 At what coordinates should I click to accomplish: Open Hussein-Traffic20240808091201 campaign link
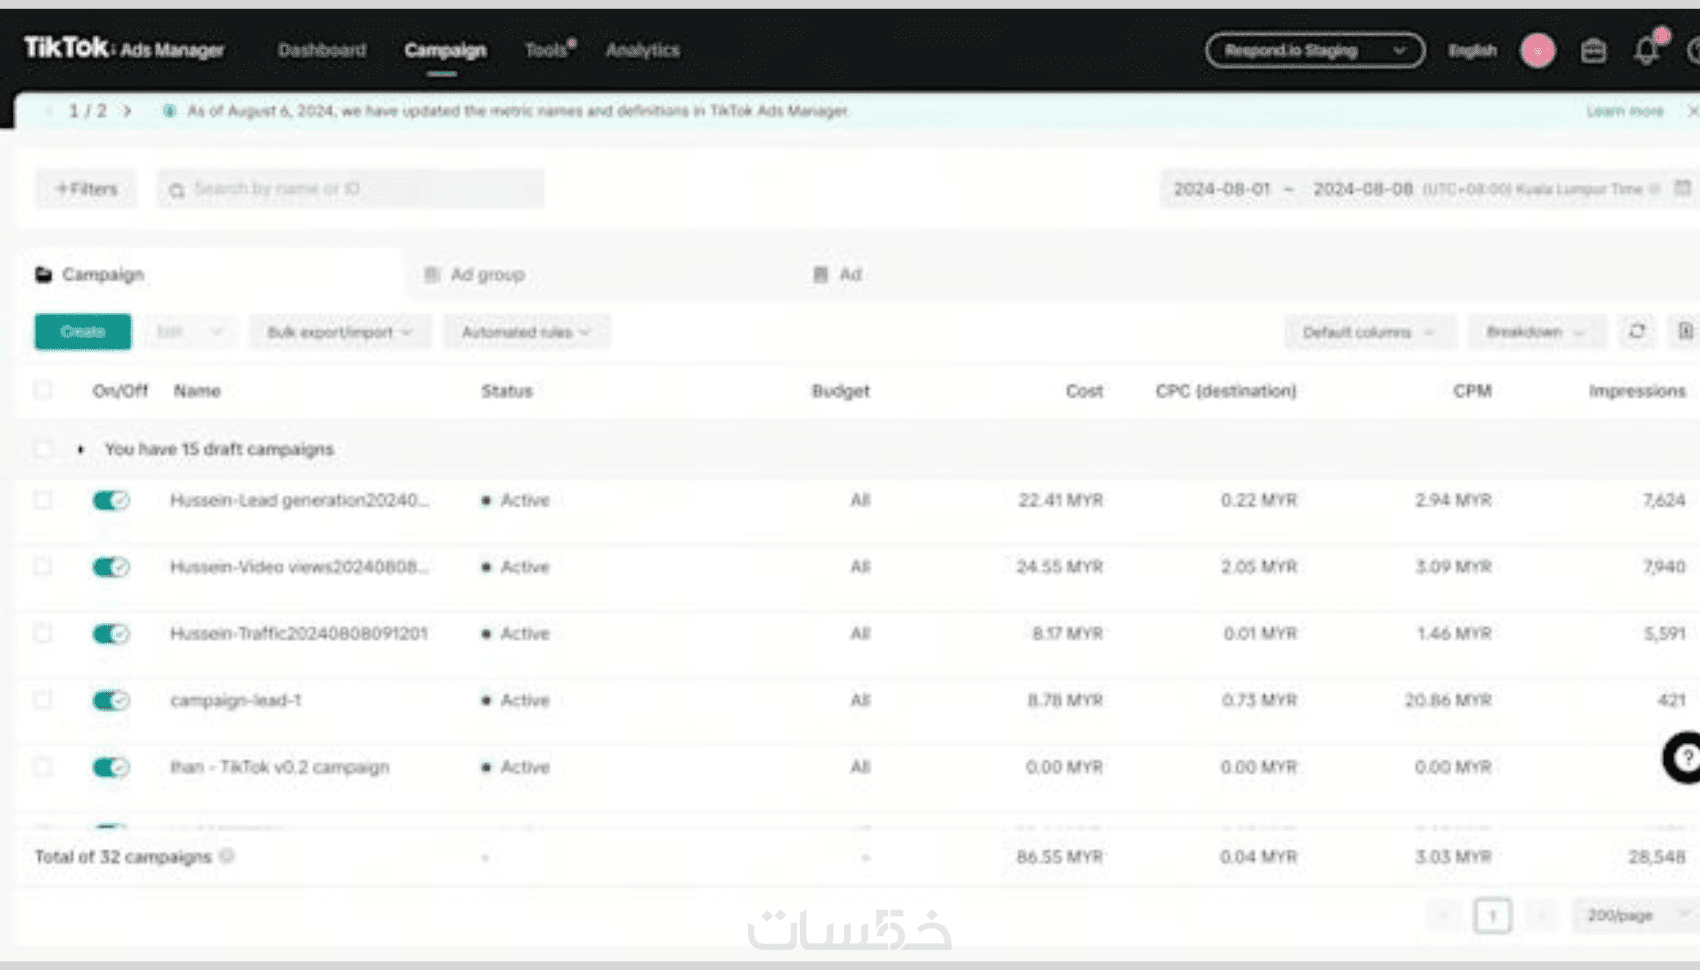coord(299,634)
